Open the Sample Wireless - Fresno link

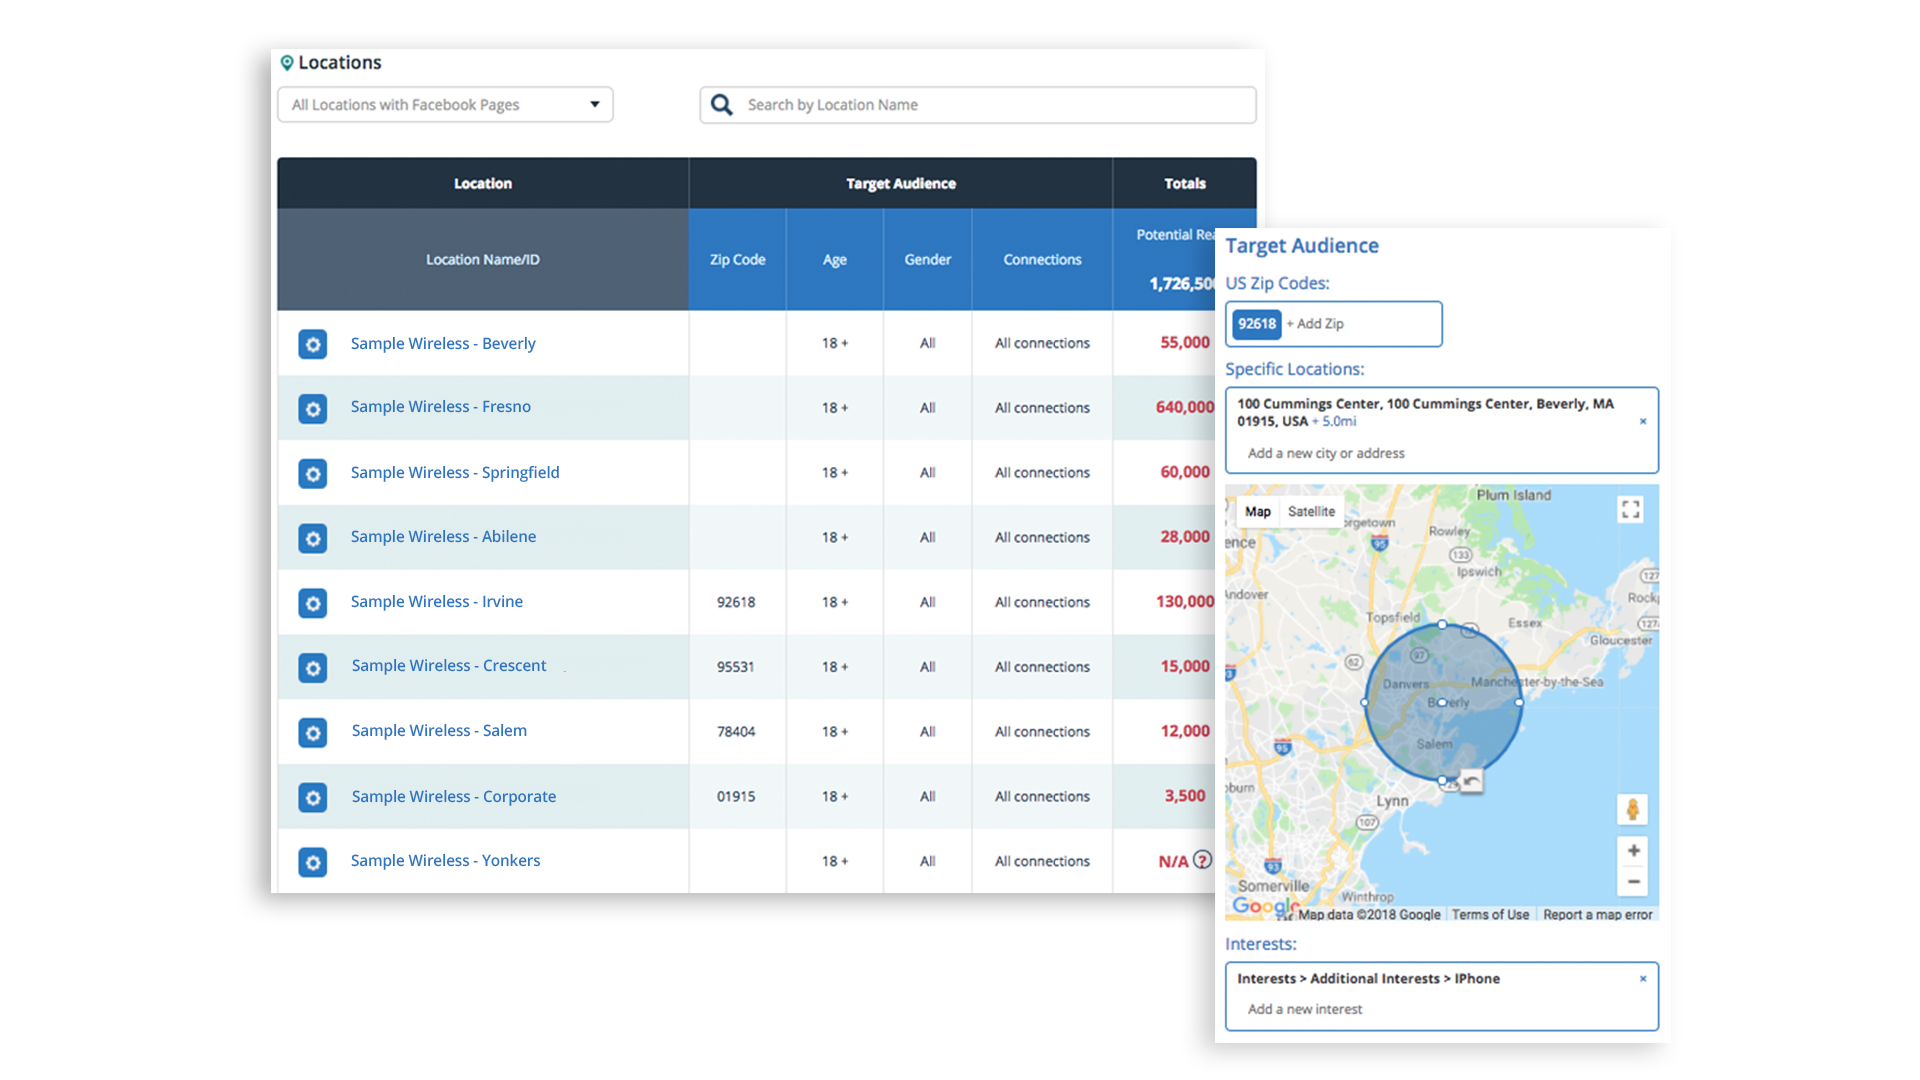(x=440, y=406)
